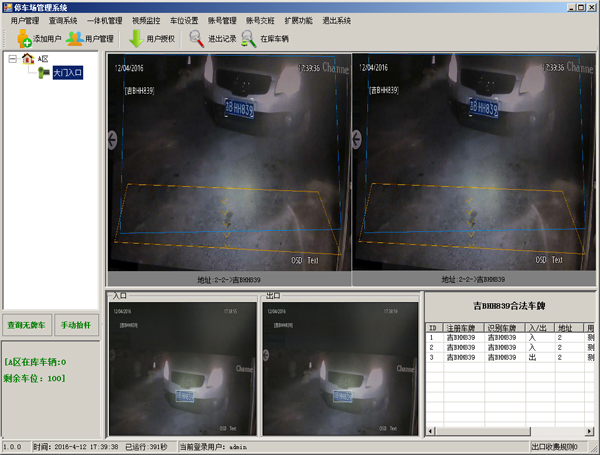Maximize the 停车场管理系统 window

coord(581,7)
